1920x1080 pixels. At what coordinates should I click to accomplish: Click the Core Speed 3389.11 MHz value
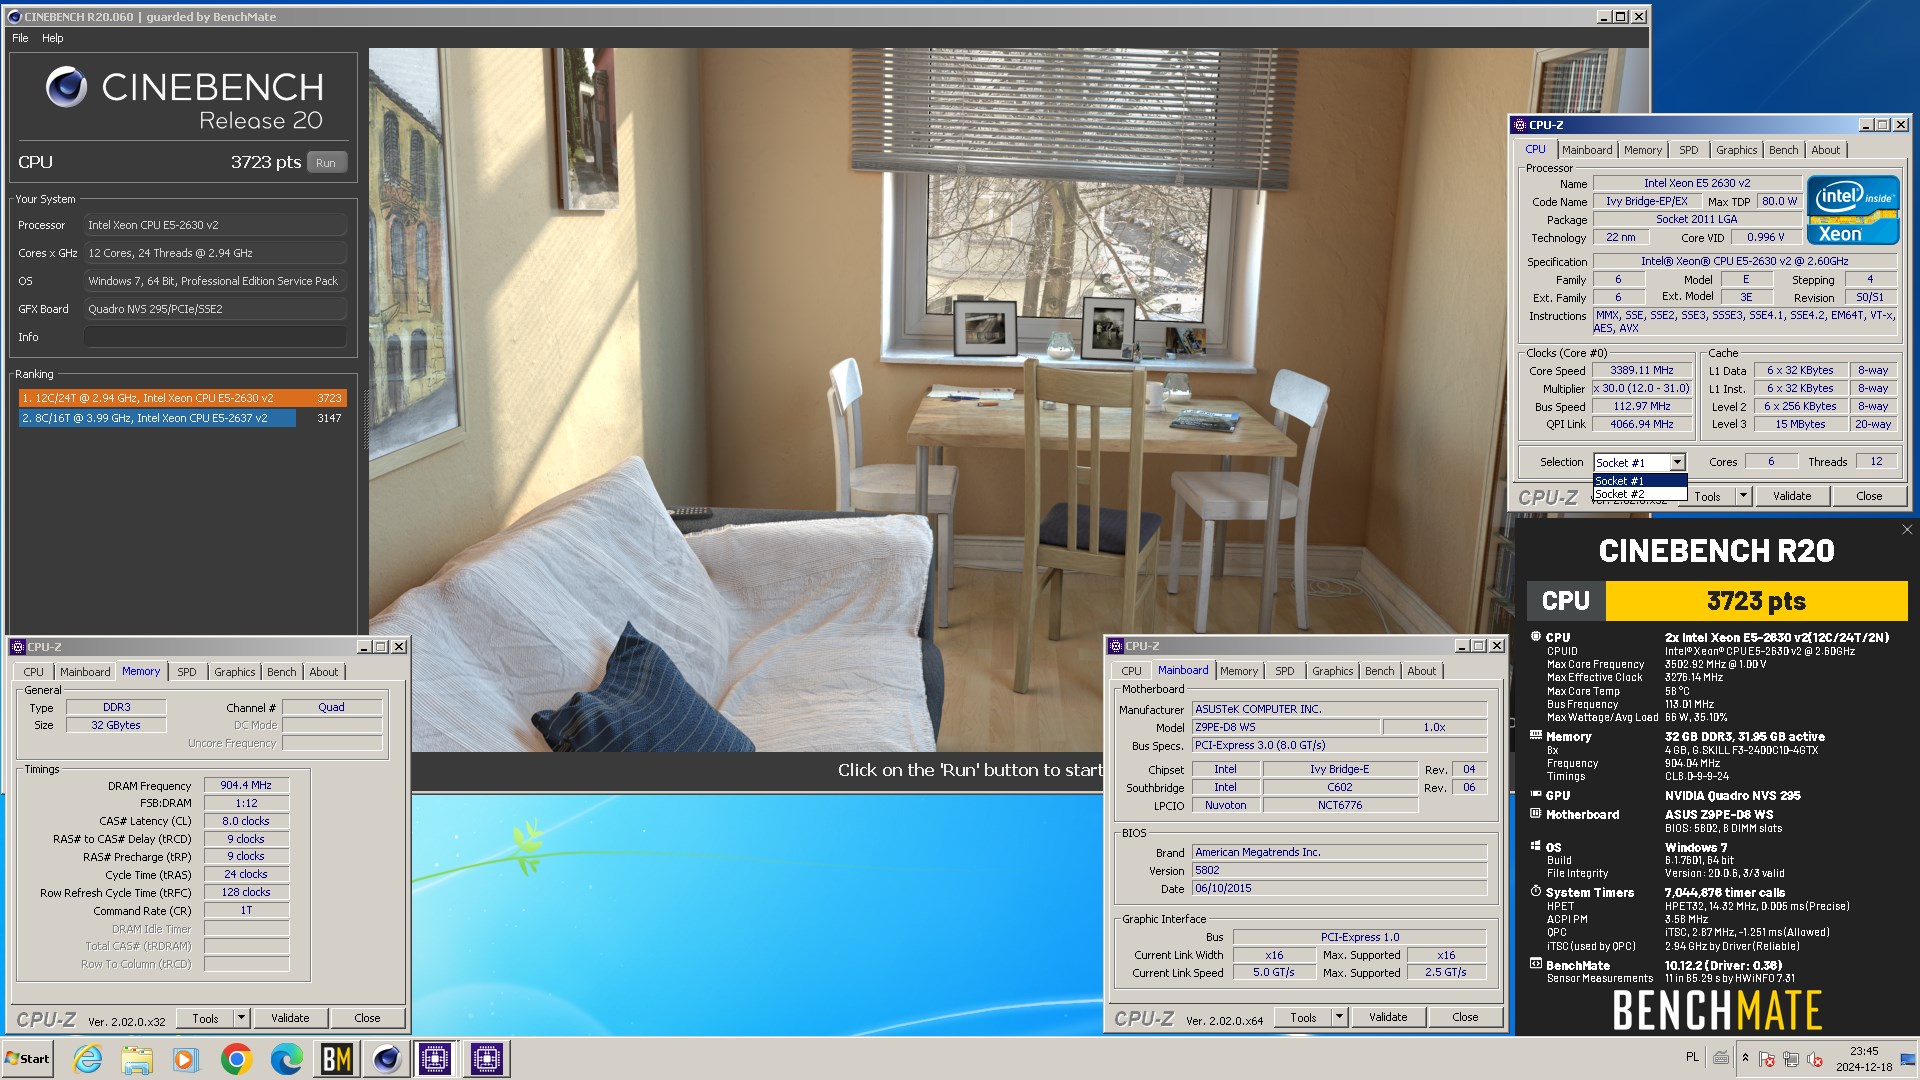click(1641, 370)
